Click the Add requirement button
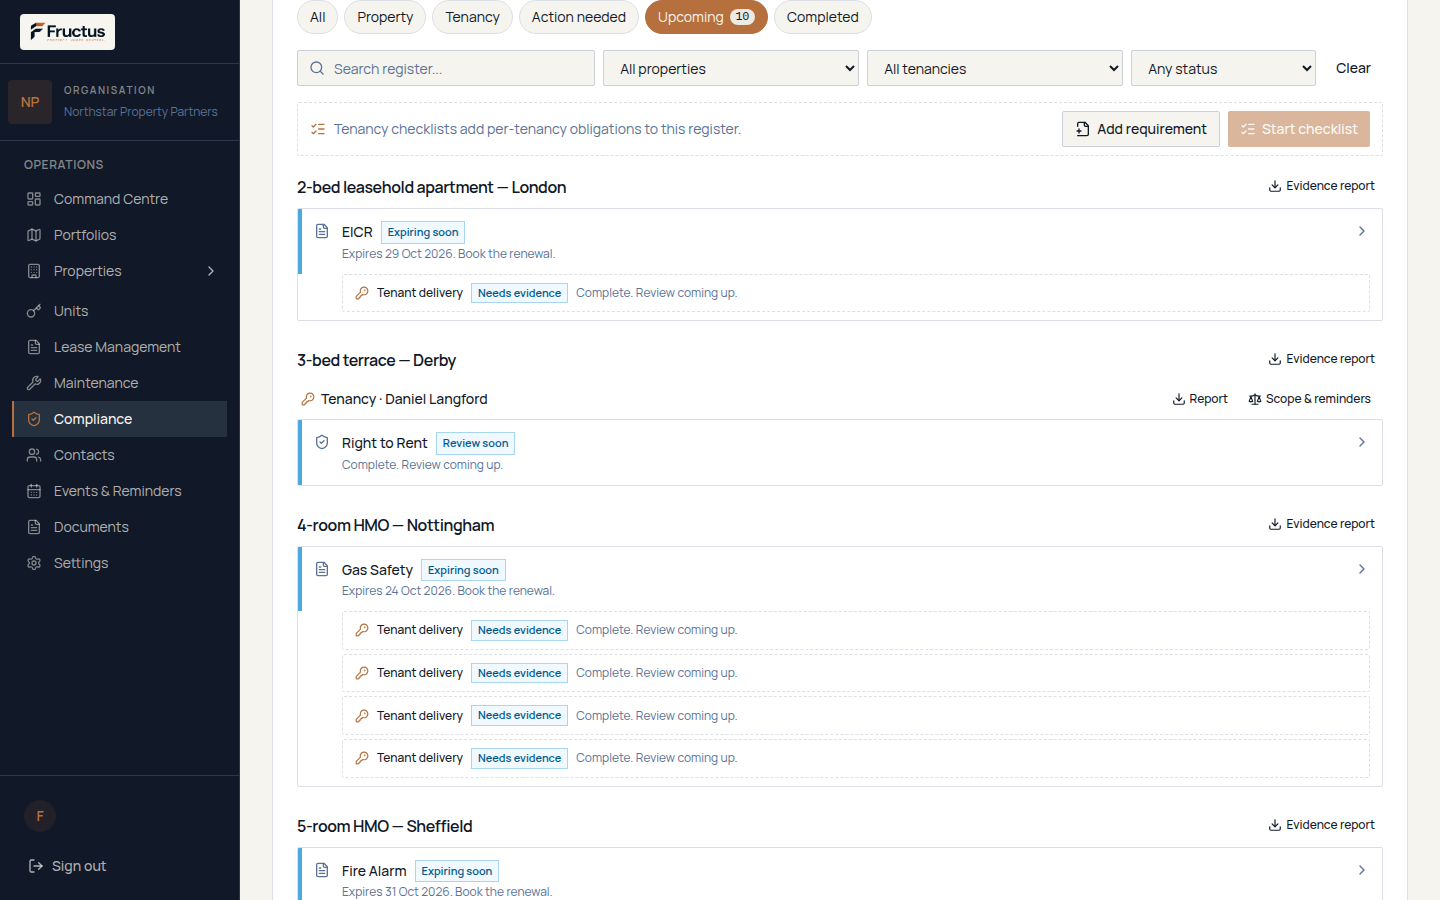 (1141, 129)
